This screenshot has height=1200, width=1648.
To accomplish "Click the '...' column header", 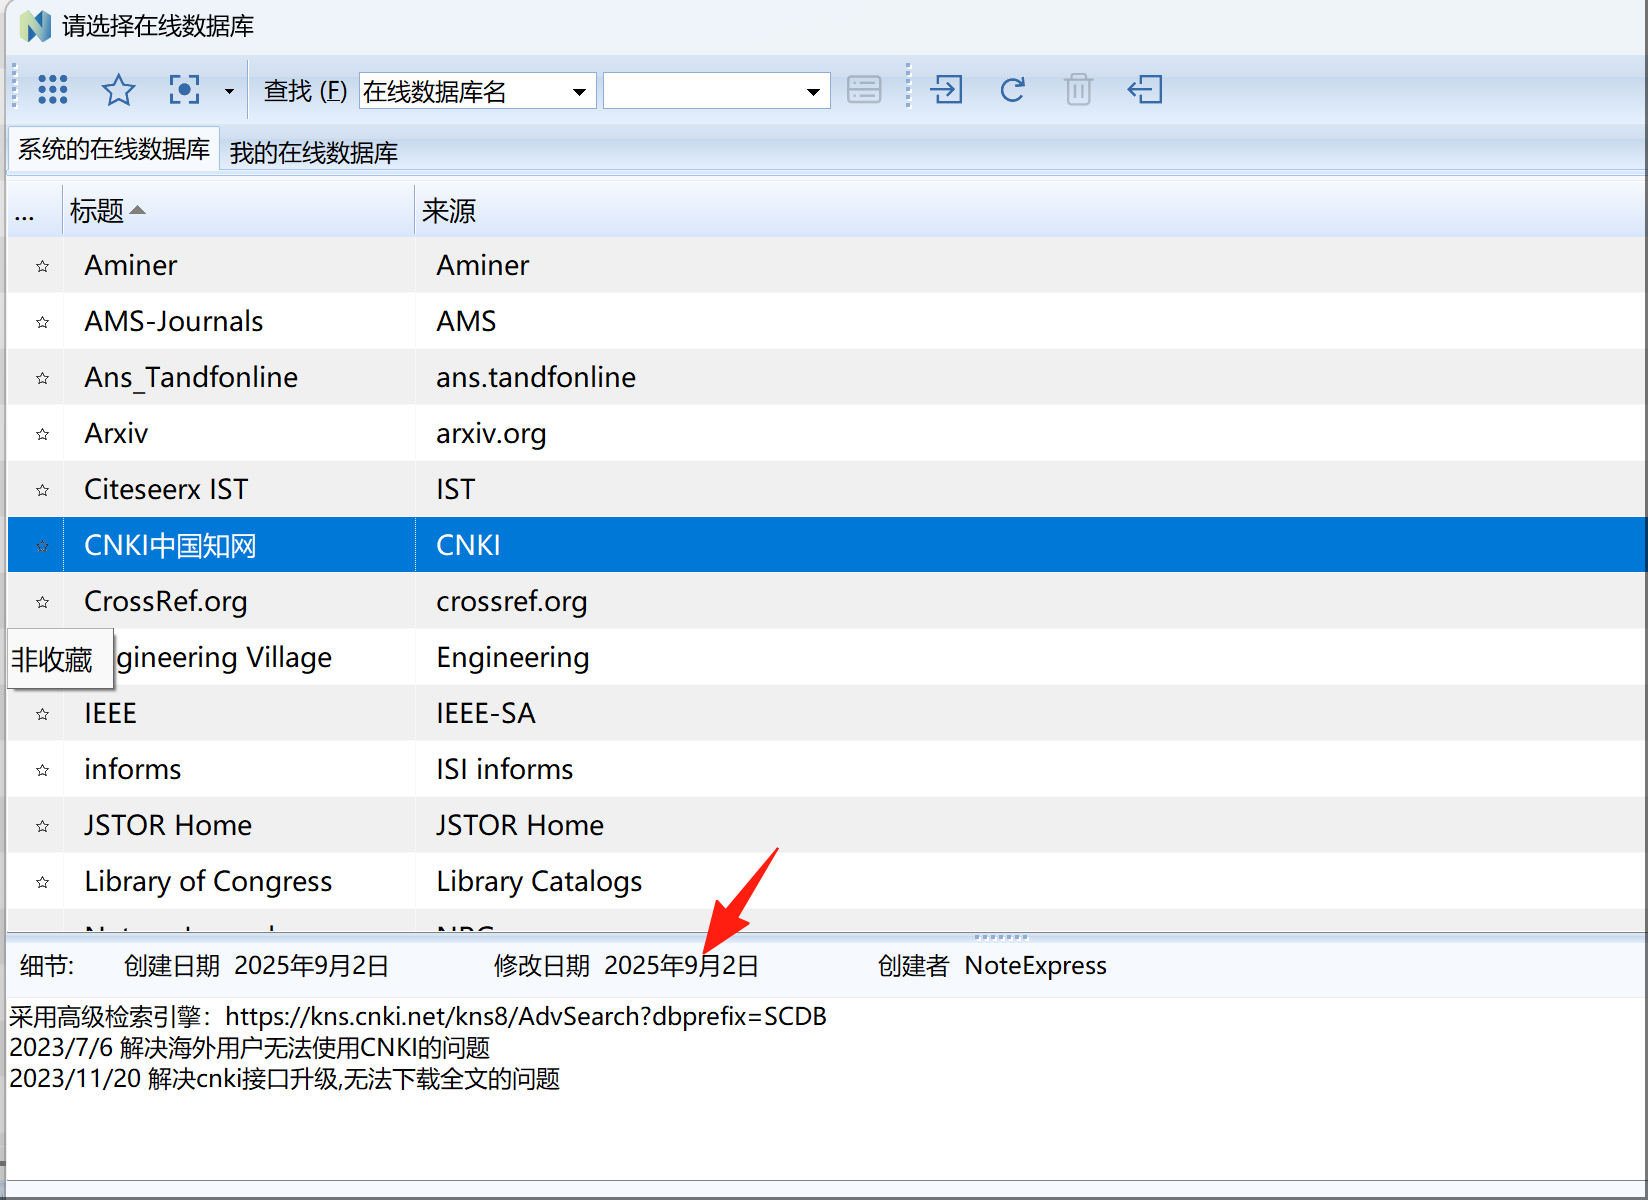I will [x=34, y=211].
